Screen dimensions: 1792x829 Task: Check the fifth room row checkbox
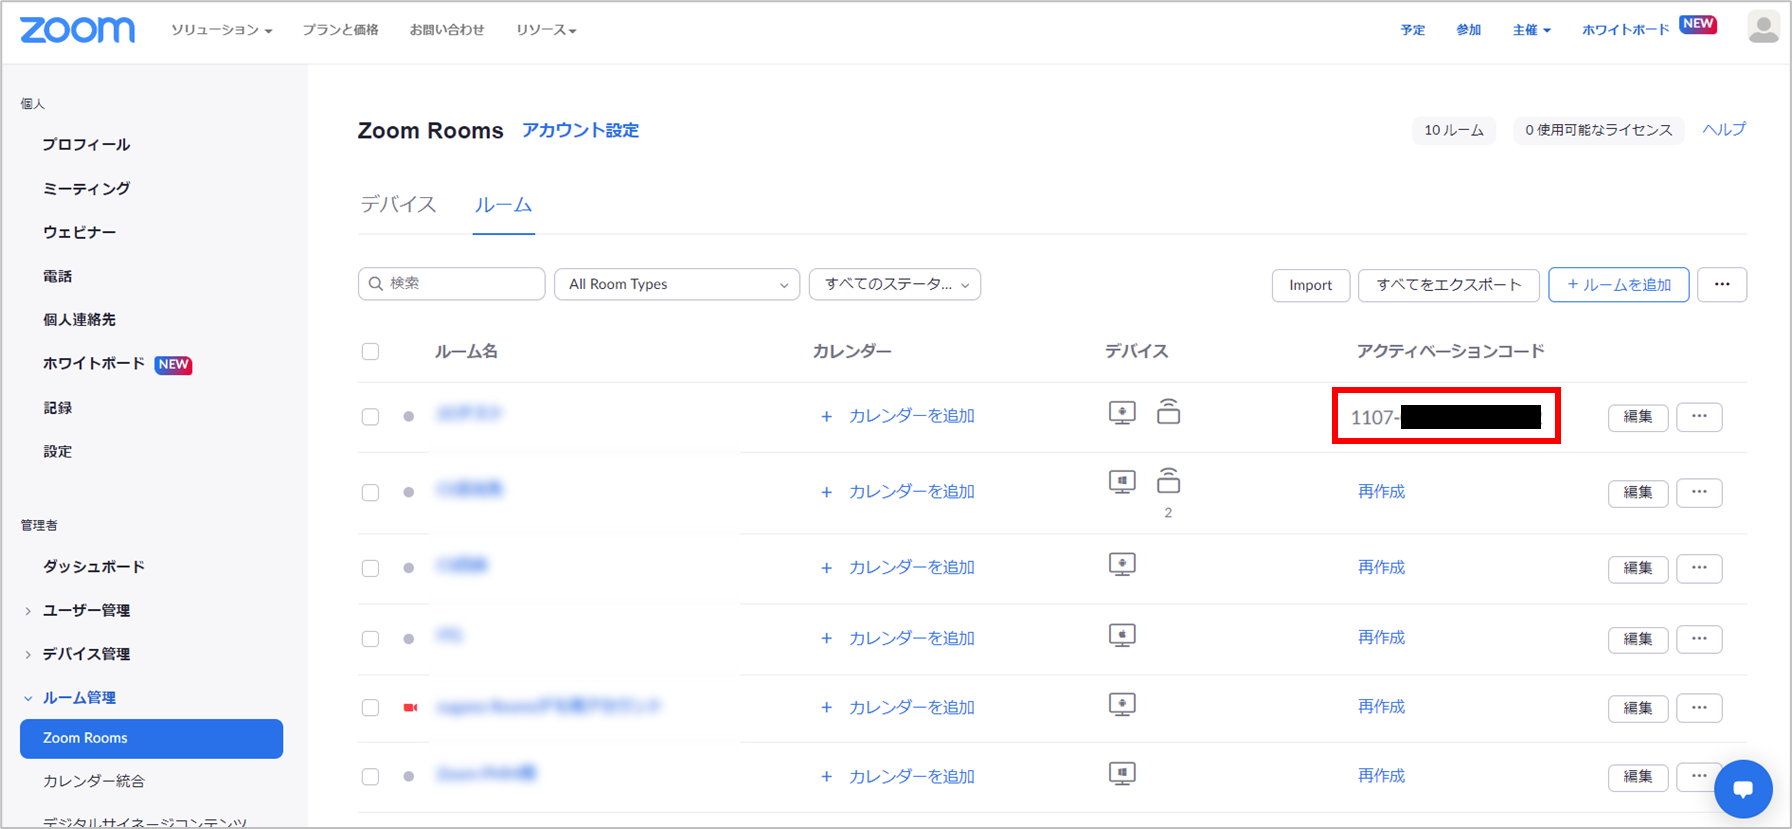click(x=370, y=707)
